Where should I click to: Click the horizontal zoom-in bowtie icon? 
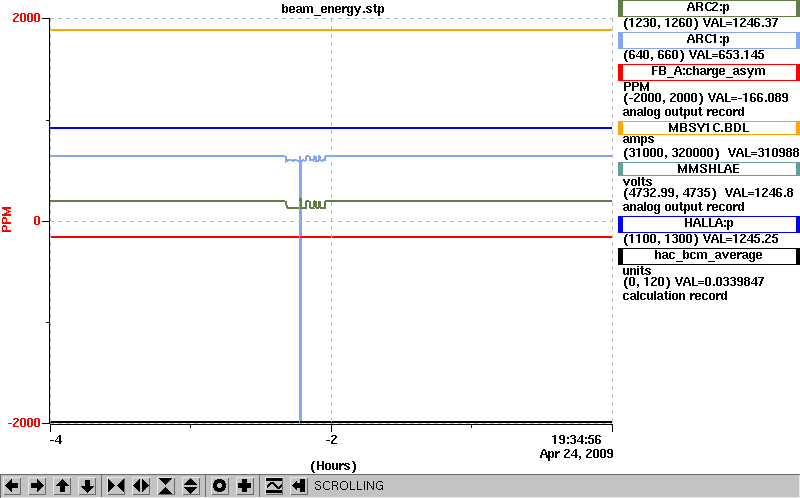pos(116,486)
